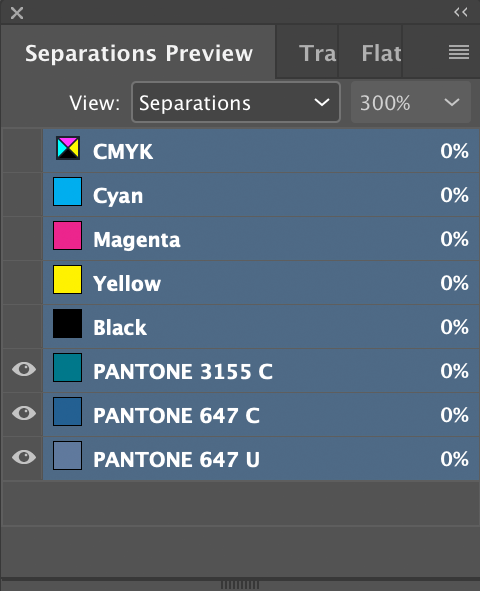Collapse the panel with the double-arrow icon
480x591 pixels.
(461, 12)
